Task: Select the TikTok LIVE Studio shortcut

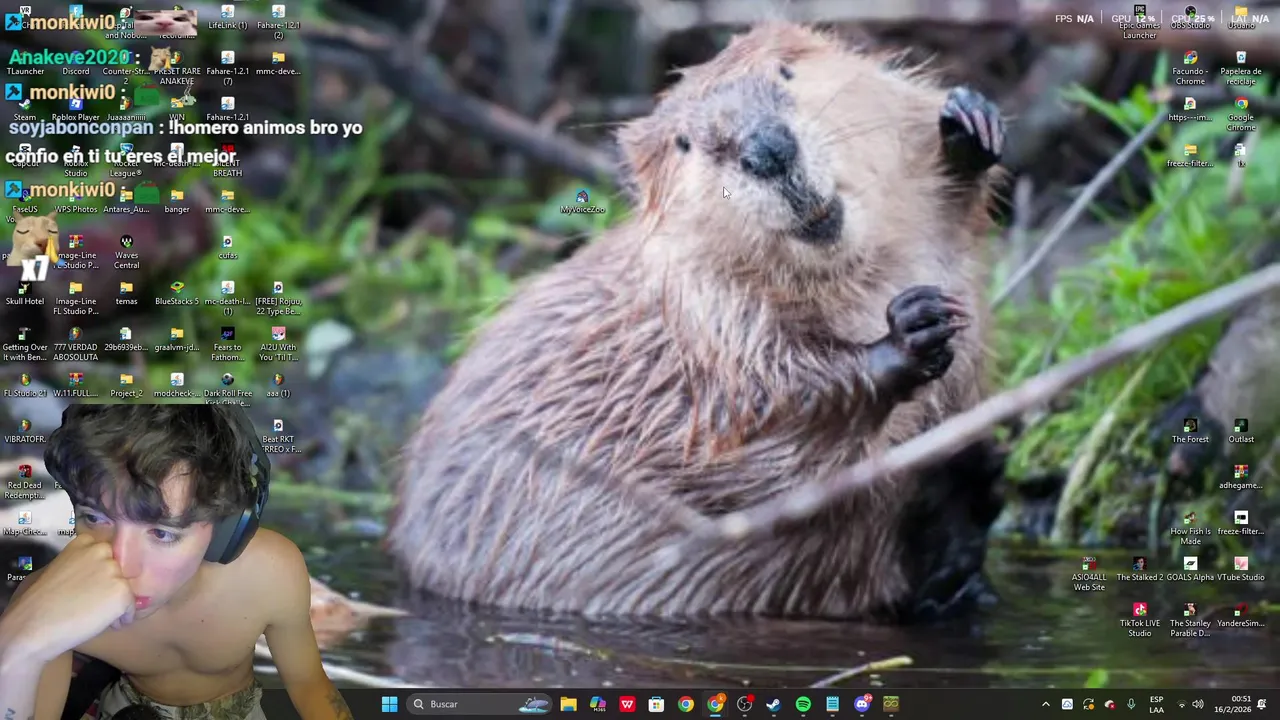Action: pos(1139,620)
